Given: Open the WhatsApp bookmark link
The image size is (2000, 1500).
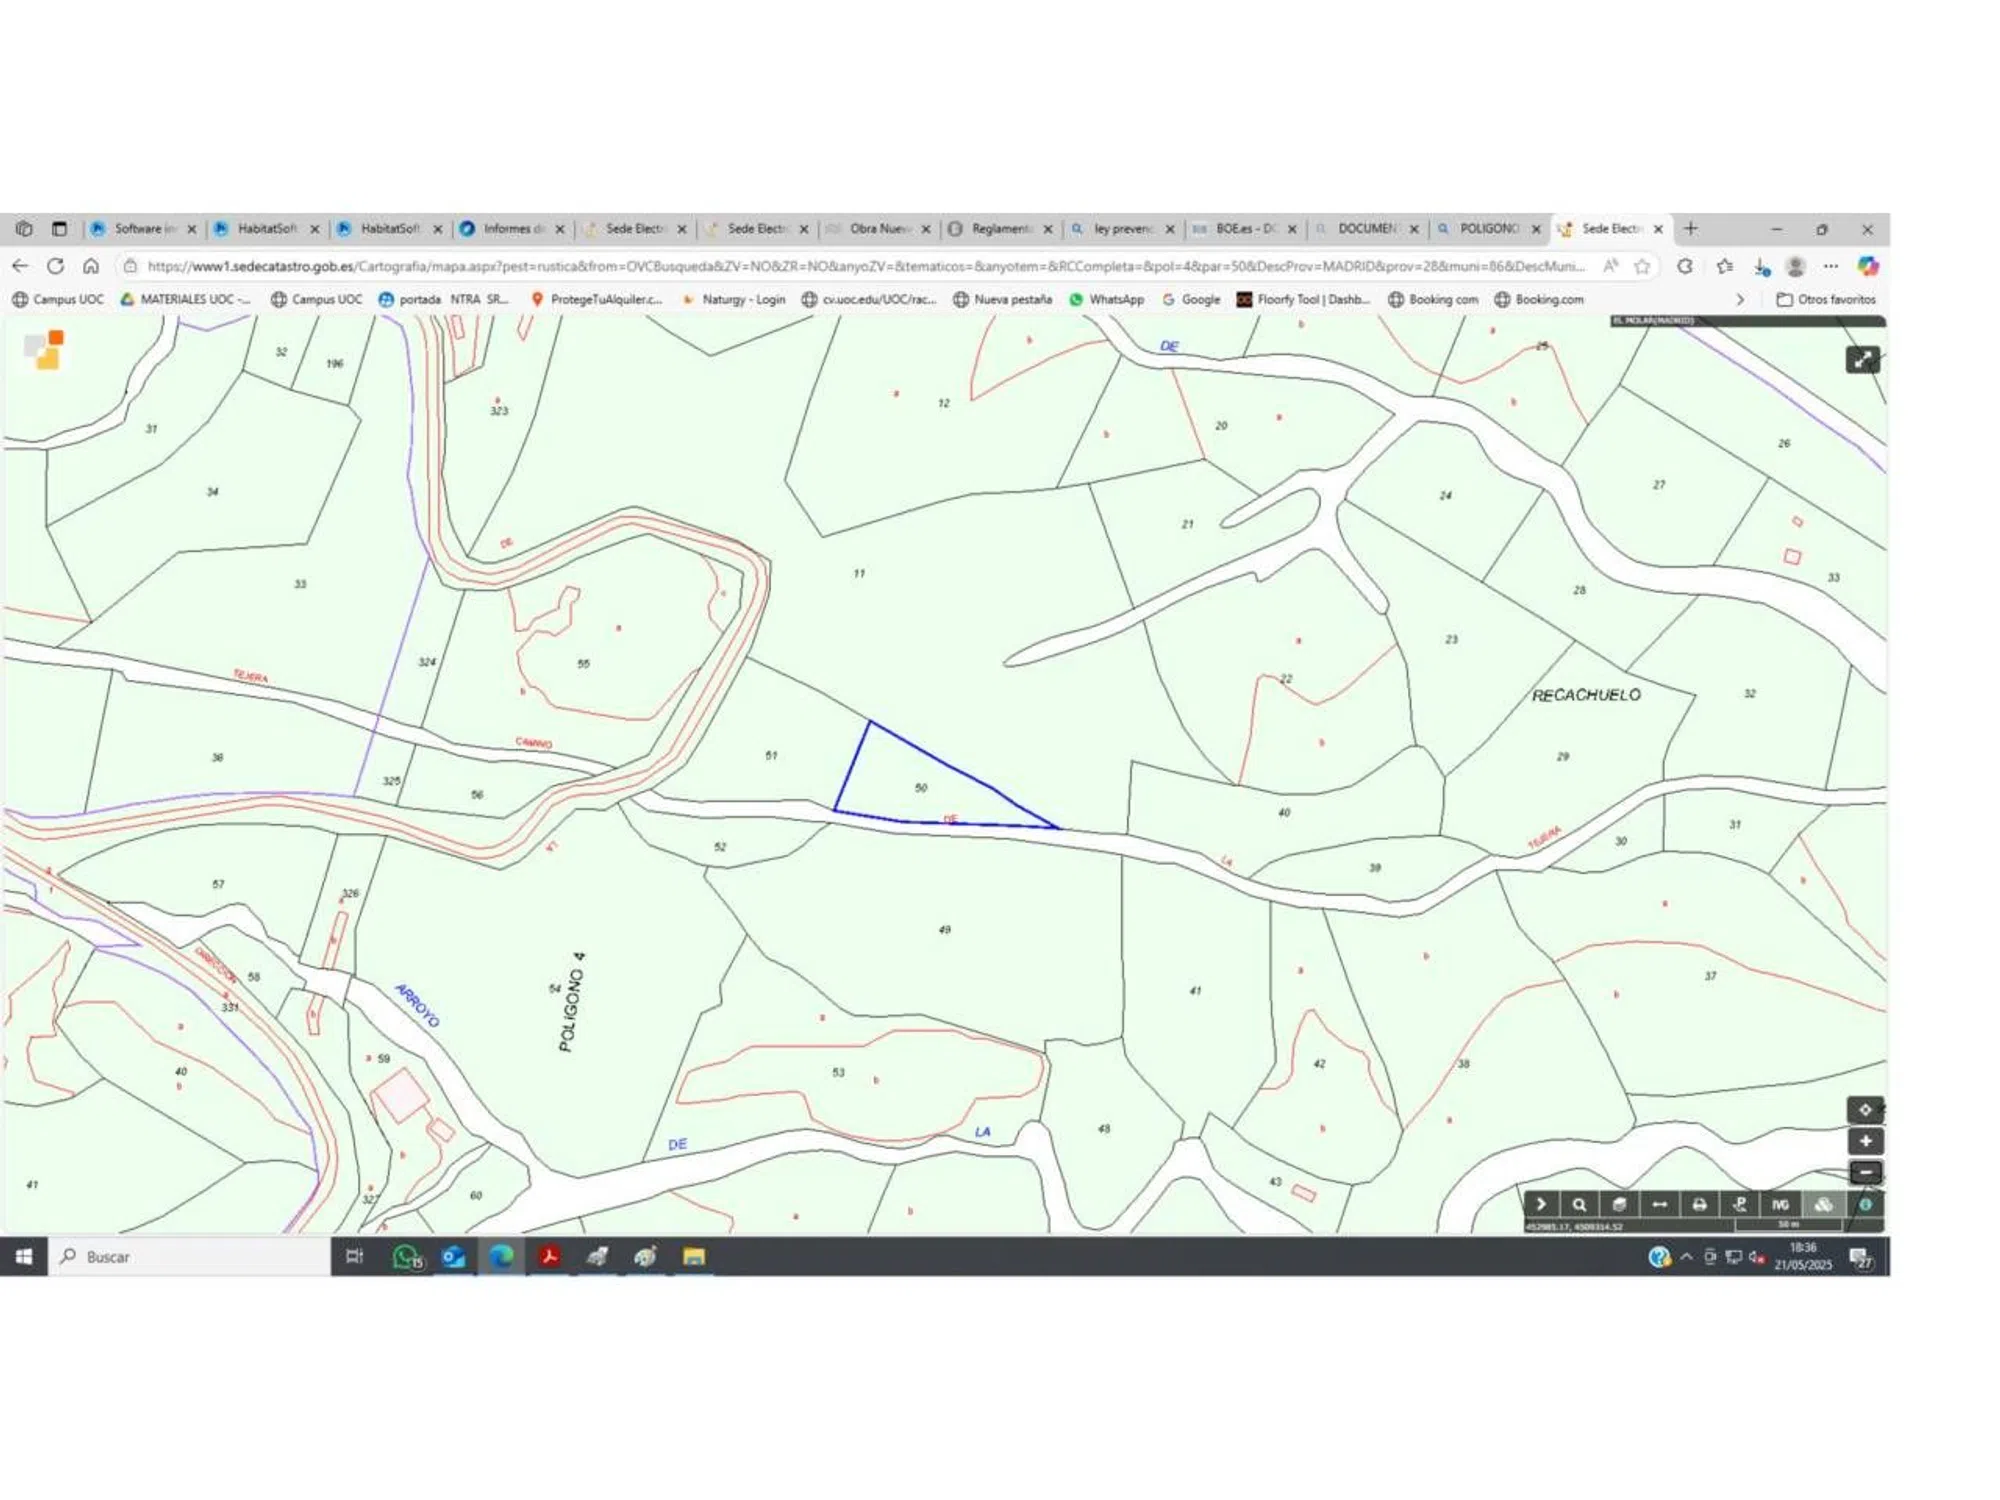Looking at the screenshot, I should 1106,299.
